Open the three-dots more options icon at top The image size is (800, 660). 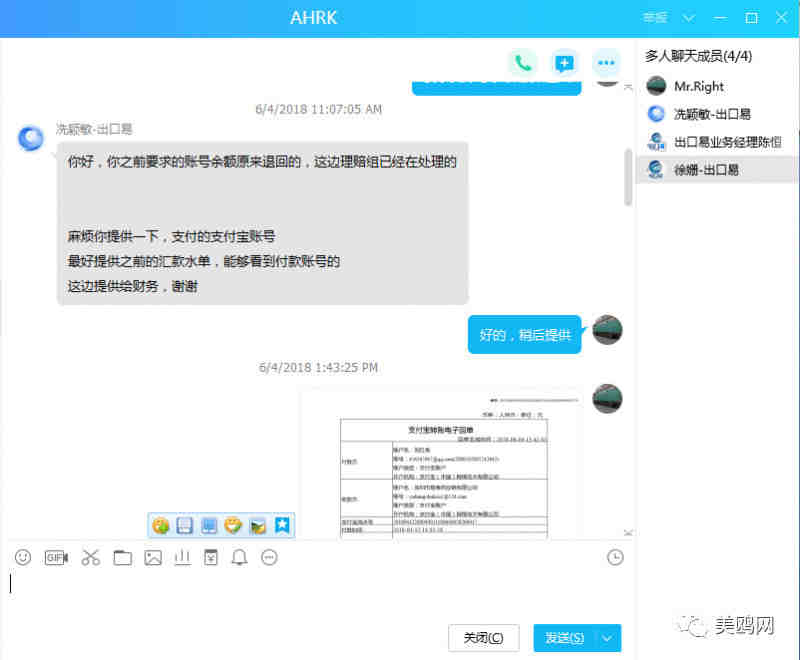click(x=606, y=63)
